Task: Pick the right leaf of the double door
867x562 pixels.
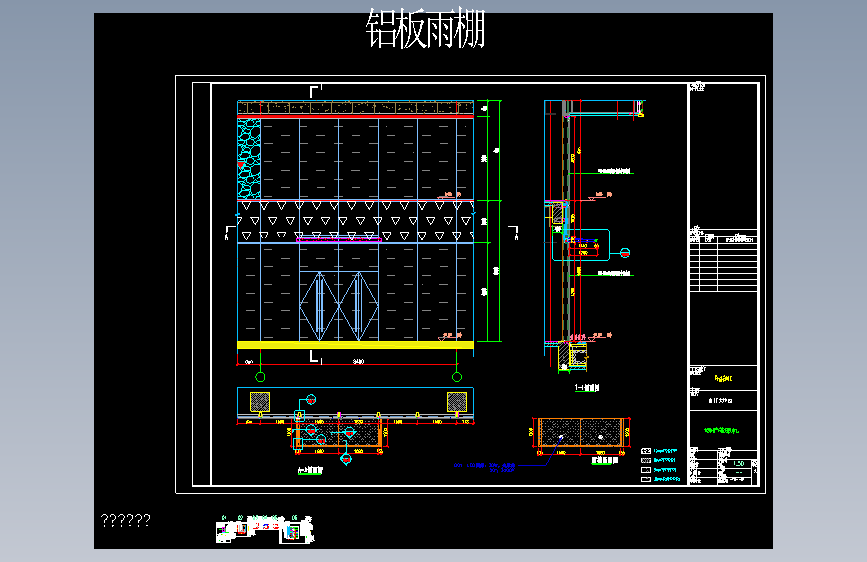Action: pos(358,306)
